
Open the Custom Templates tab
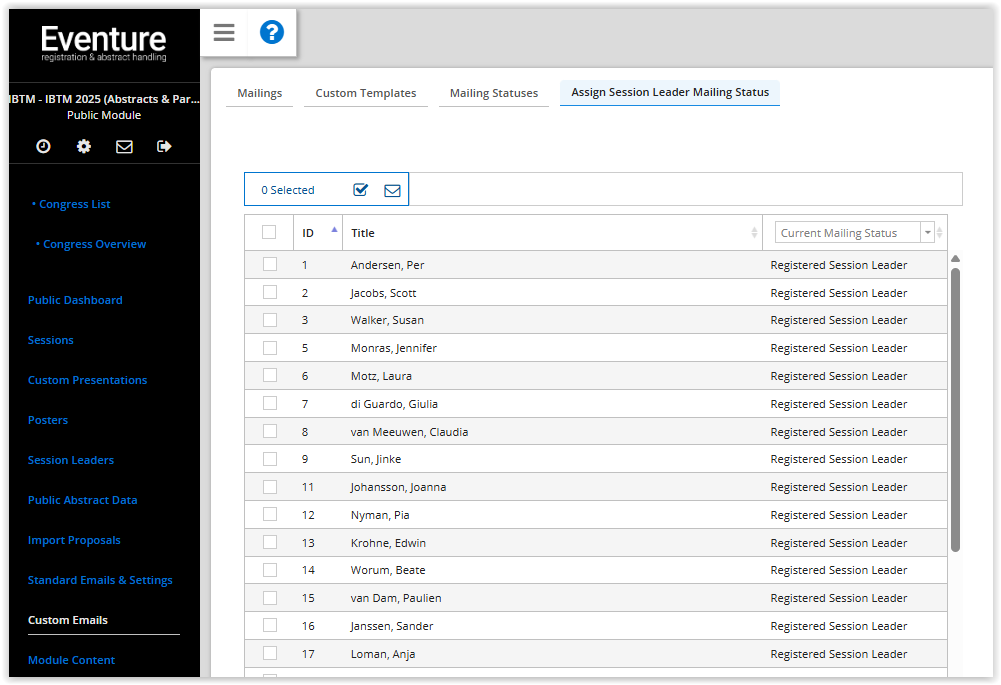[365, 93]
